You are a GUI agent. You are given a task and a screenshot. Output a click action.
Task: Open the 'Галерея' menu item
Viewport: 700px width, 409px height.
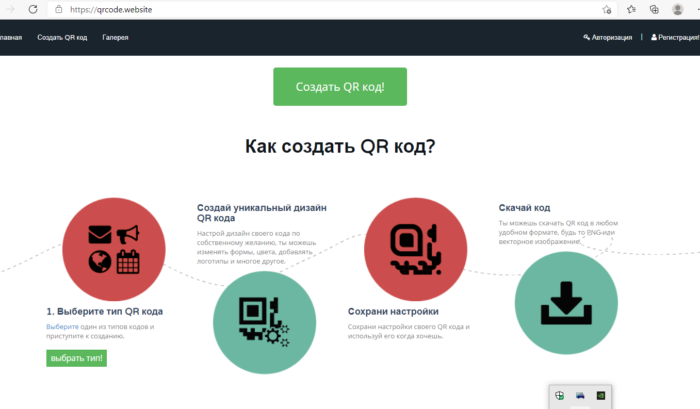pos(115,38)
